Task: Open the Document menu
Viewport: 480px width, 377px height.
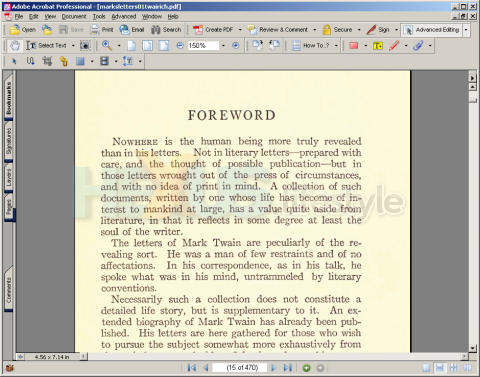Action: click(74, 16)
